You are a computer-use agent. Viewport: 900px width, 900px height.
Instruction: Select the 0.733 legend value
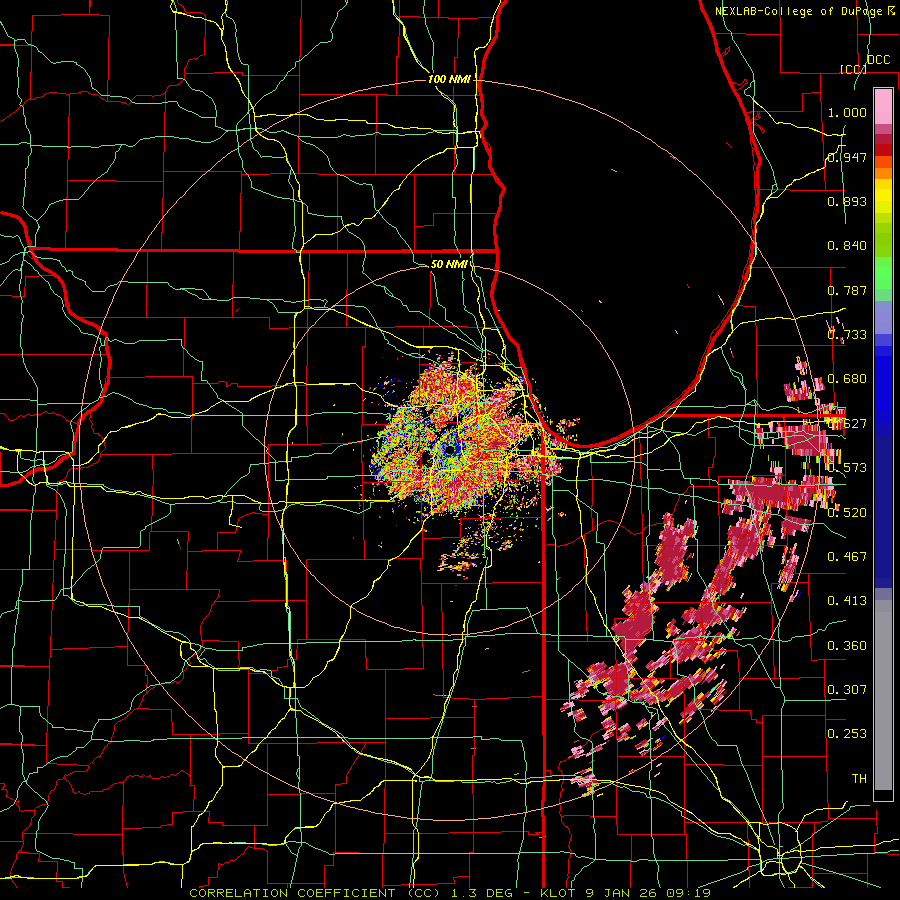click(x=847, y=335)
